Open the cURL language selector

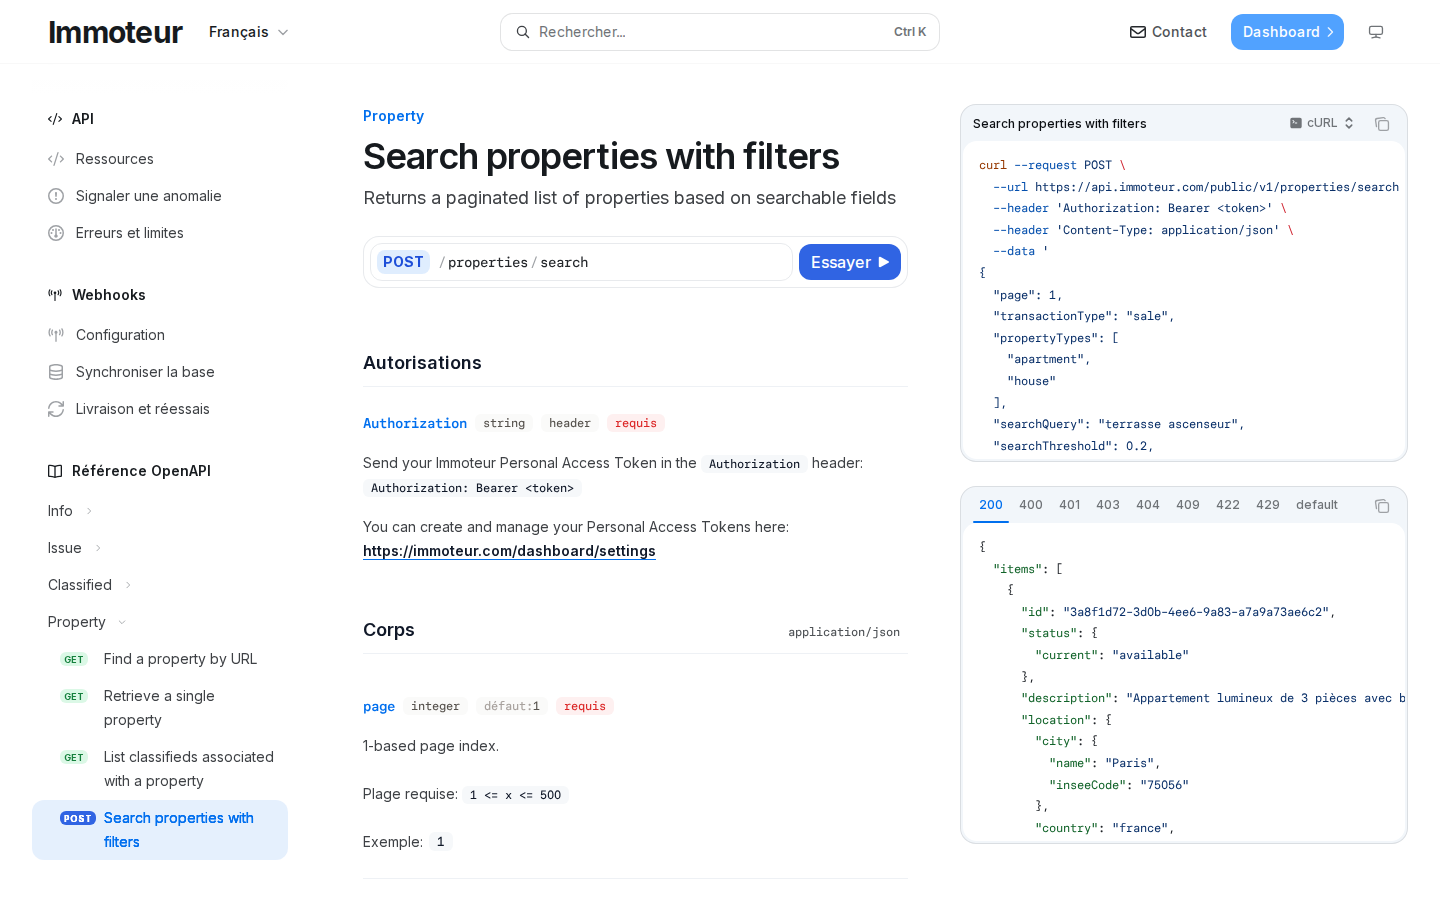(1322, 123)
